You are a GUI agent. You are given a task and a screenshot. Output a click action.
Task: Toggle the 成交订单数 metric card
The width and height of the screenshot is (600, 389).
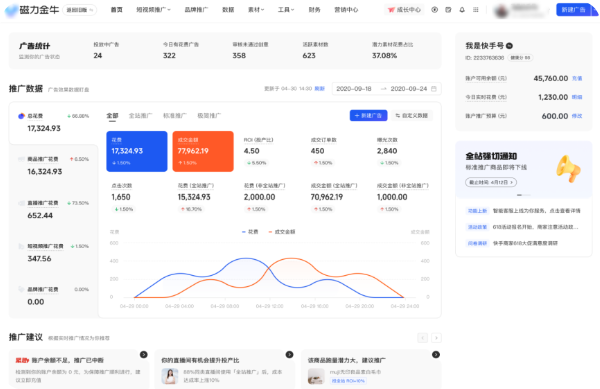[335, 151]
